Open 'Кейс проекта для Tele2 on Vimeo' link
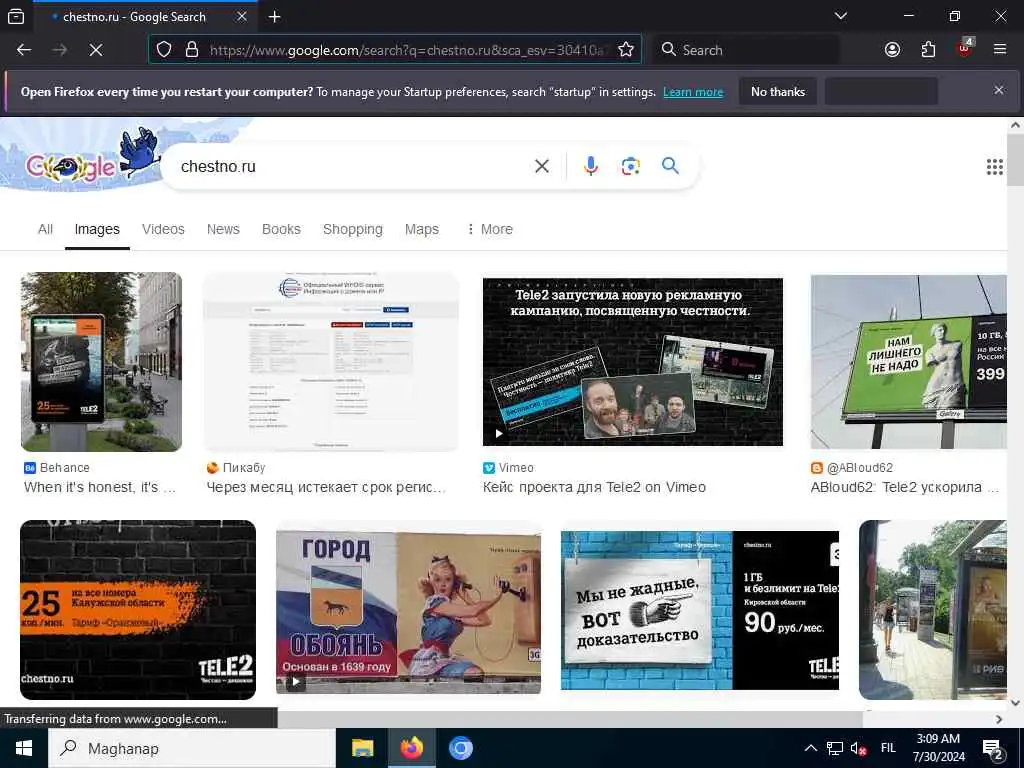 594,487
